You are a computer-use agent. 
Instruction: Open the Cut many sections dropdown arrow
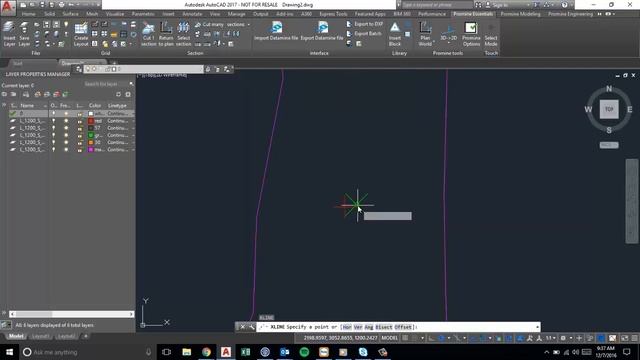[248, 24]
